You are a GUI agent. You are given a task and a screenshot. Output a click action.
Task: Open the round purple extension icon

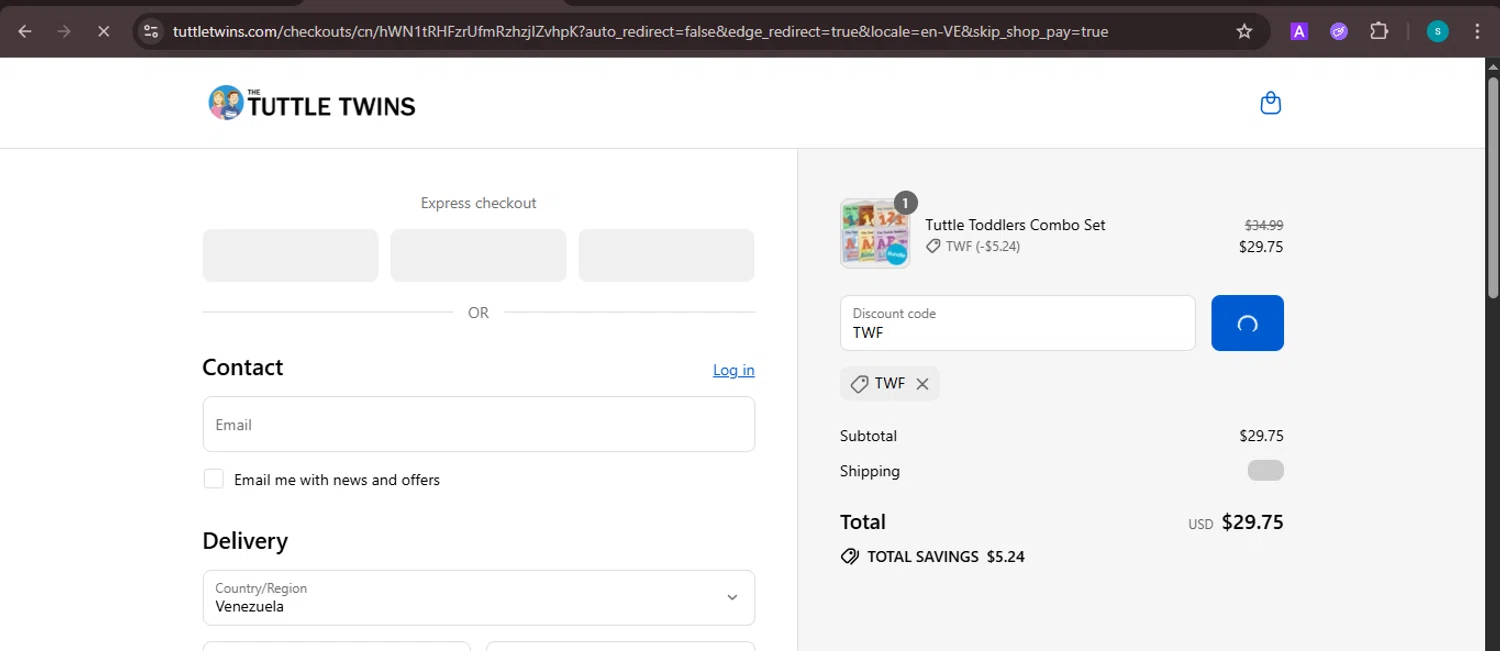pos(1339,31)
